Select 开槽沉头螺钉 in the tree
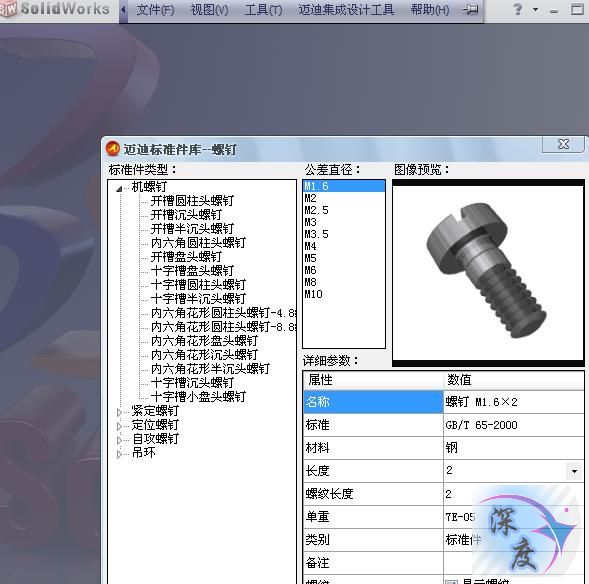589x584 pixels. point(186,215)
